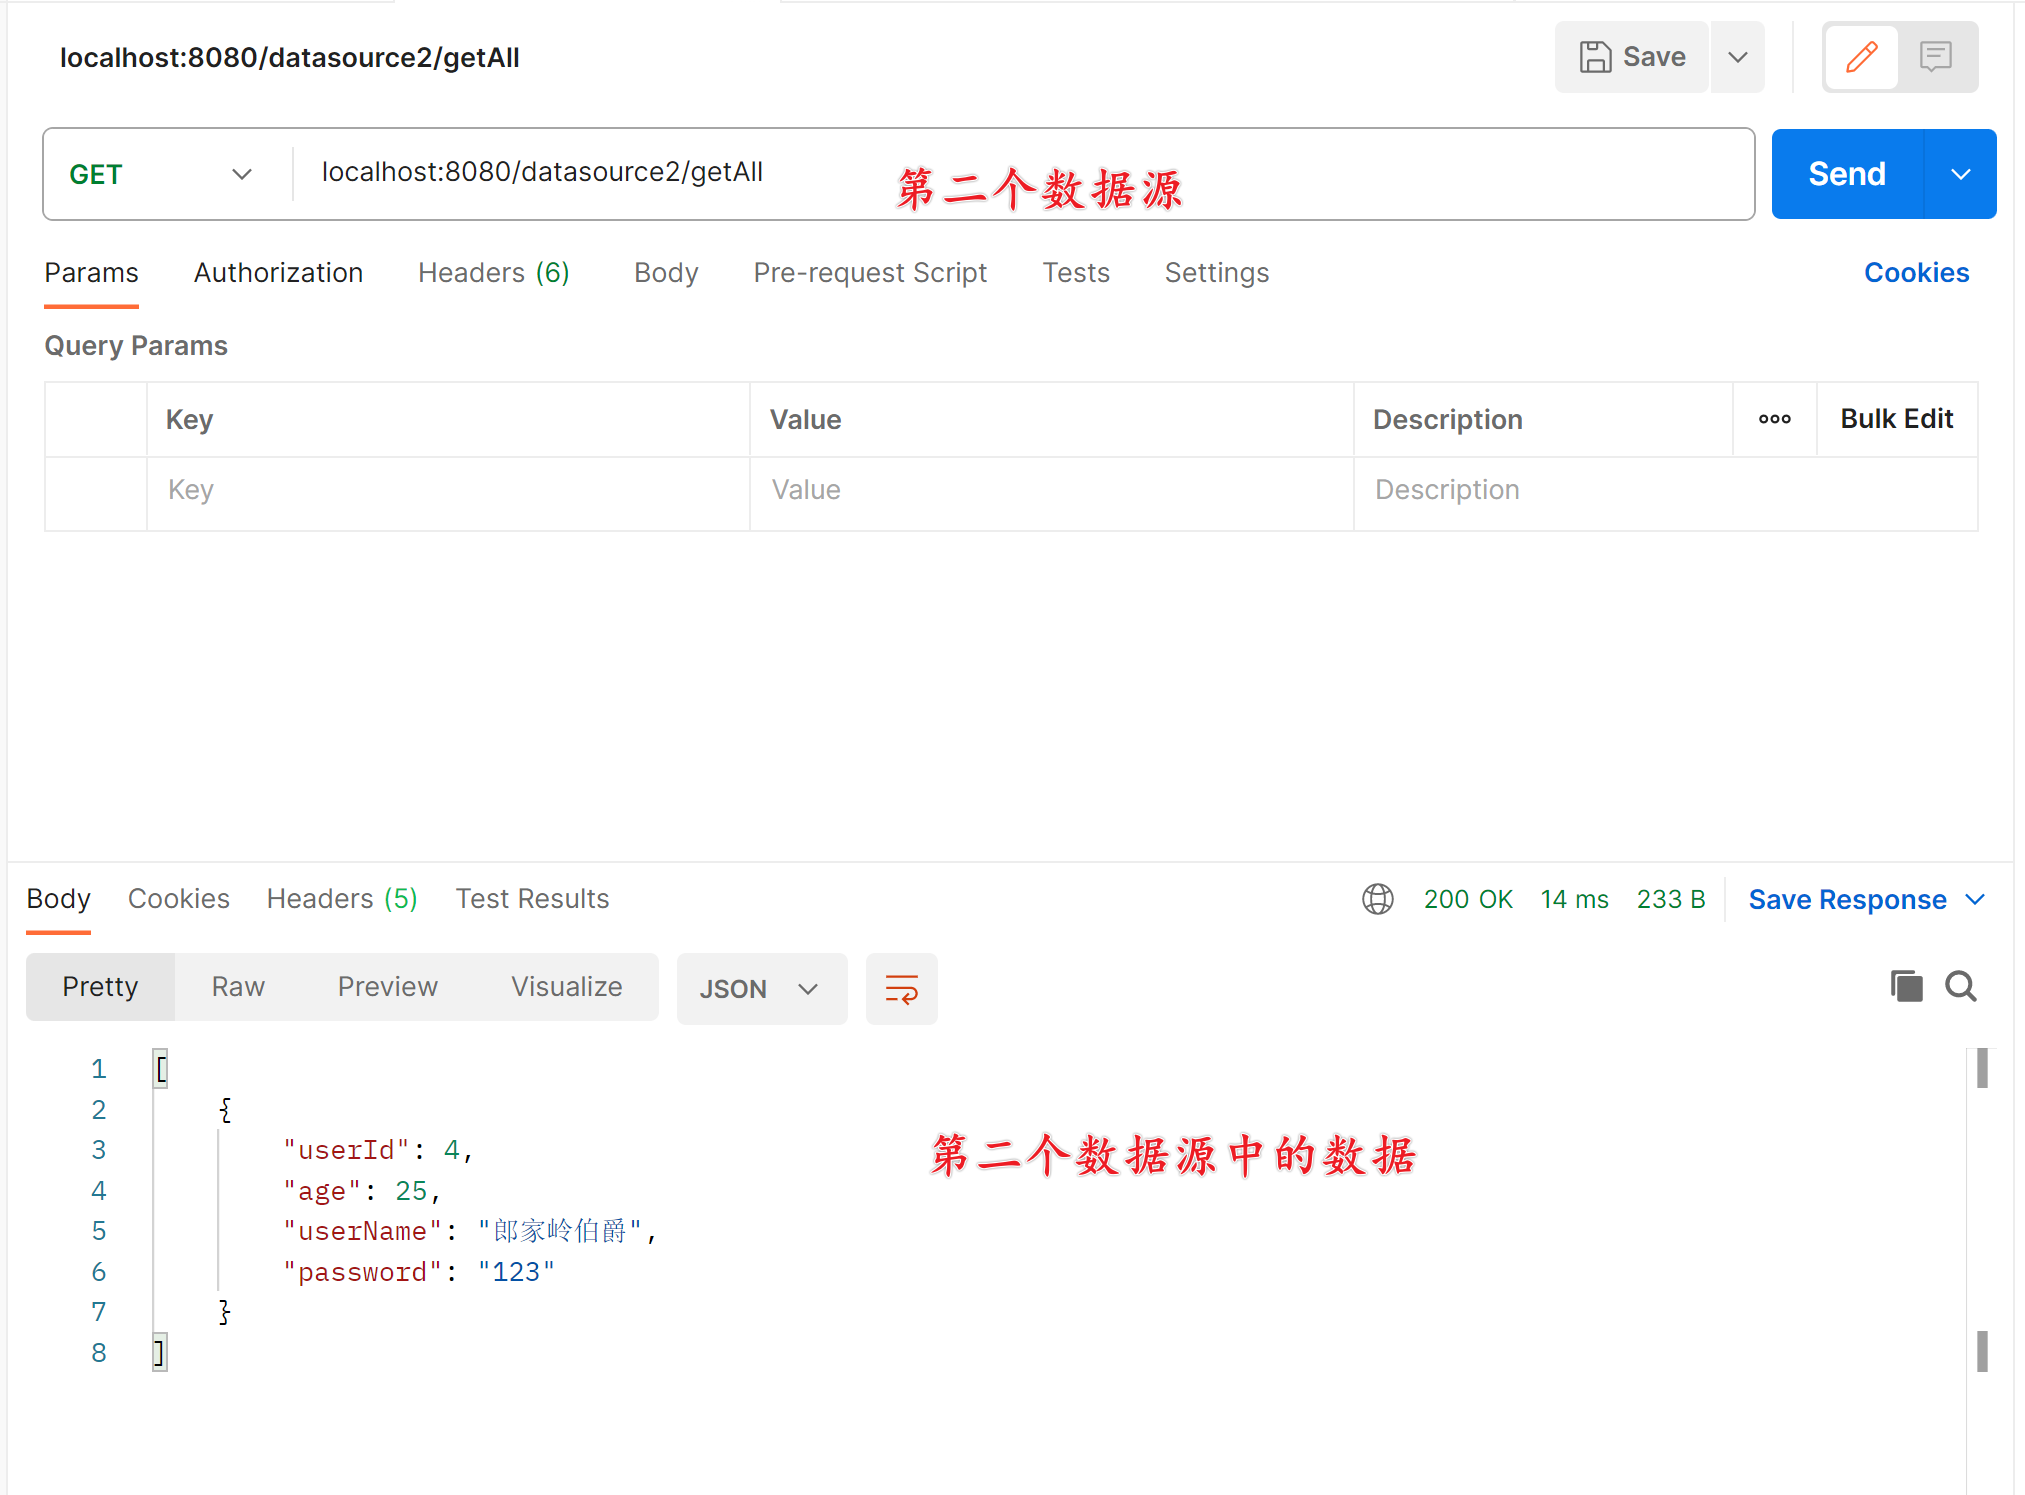This screenshot has height=1495, width=2025.
Task: Select the Pretty view
Action: (100, 987)
